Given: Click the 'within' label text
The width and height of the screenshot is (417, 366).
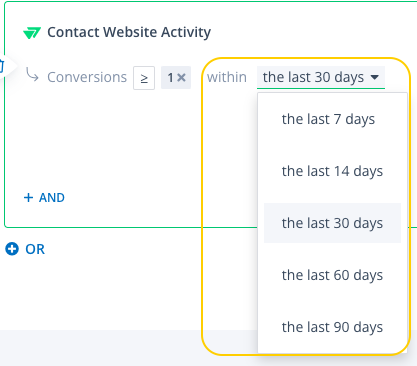Looking at the screenshot, I should [227, 77].
